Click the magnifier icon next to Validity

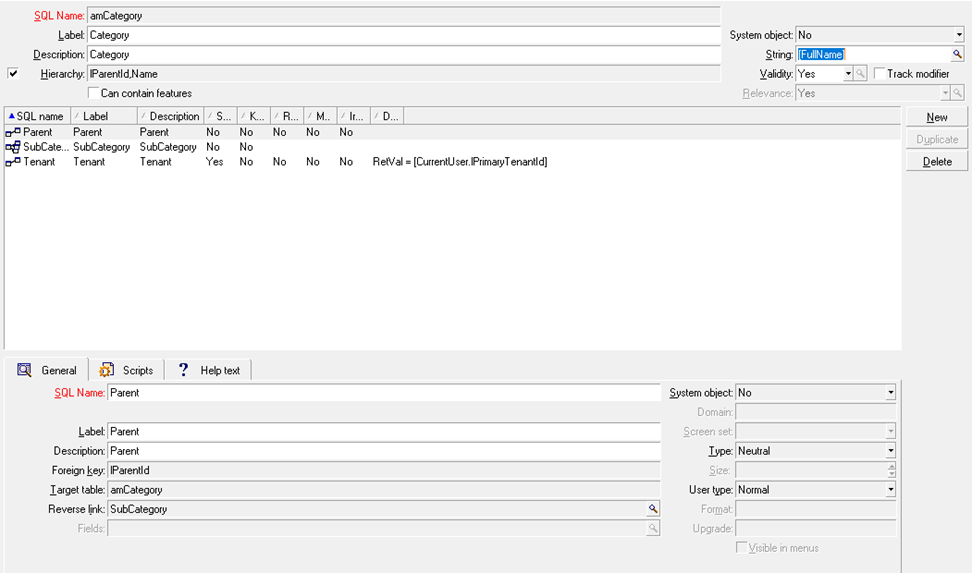click(x=861, y=74)
